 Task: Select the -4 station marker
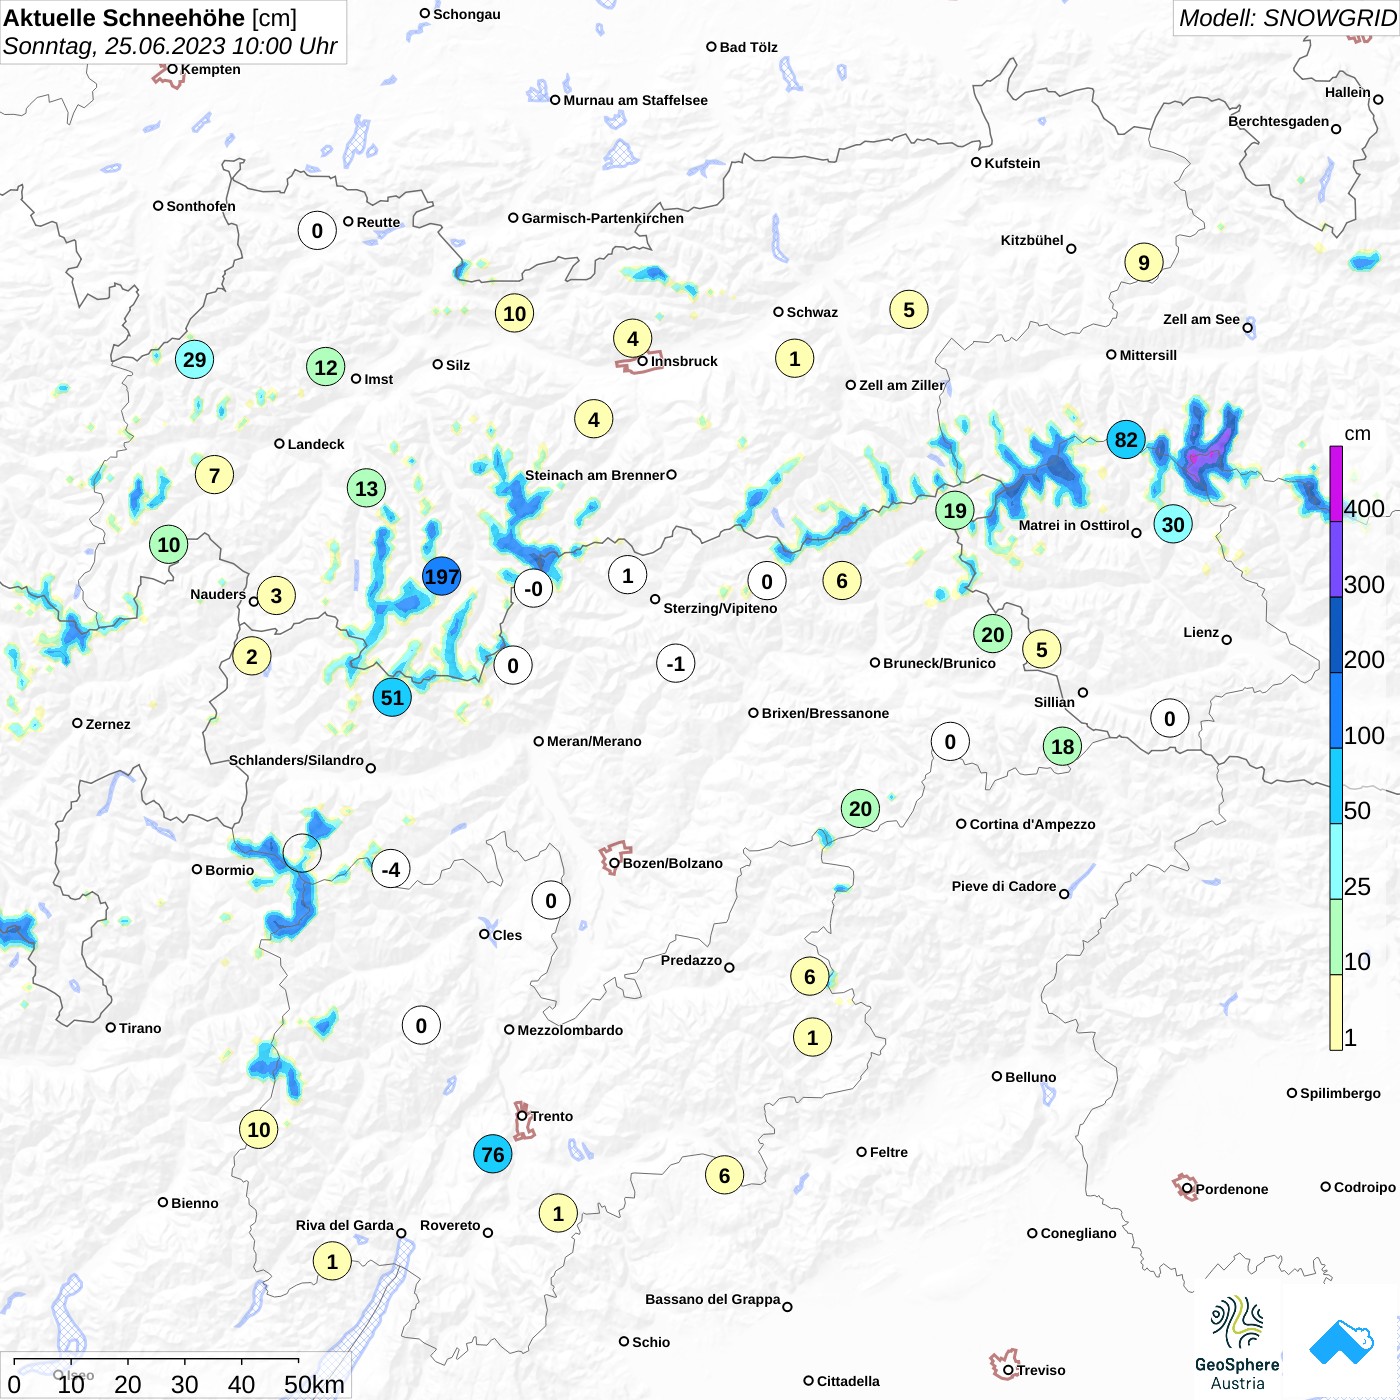pyautogui.click(x=391, y=869)
